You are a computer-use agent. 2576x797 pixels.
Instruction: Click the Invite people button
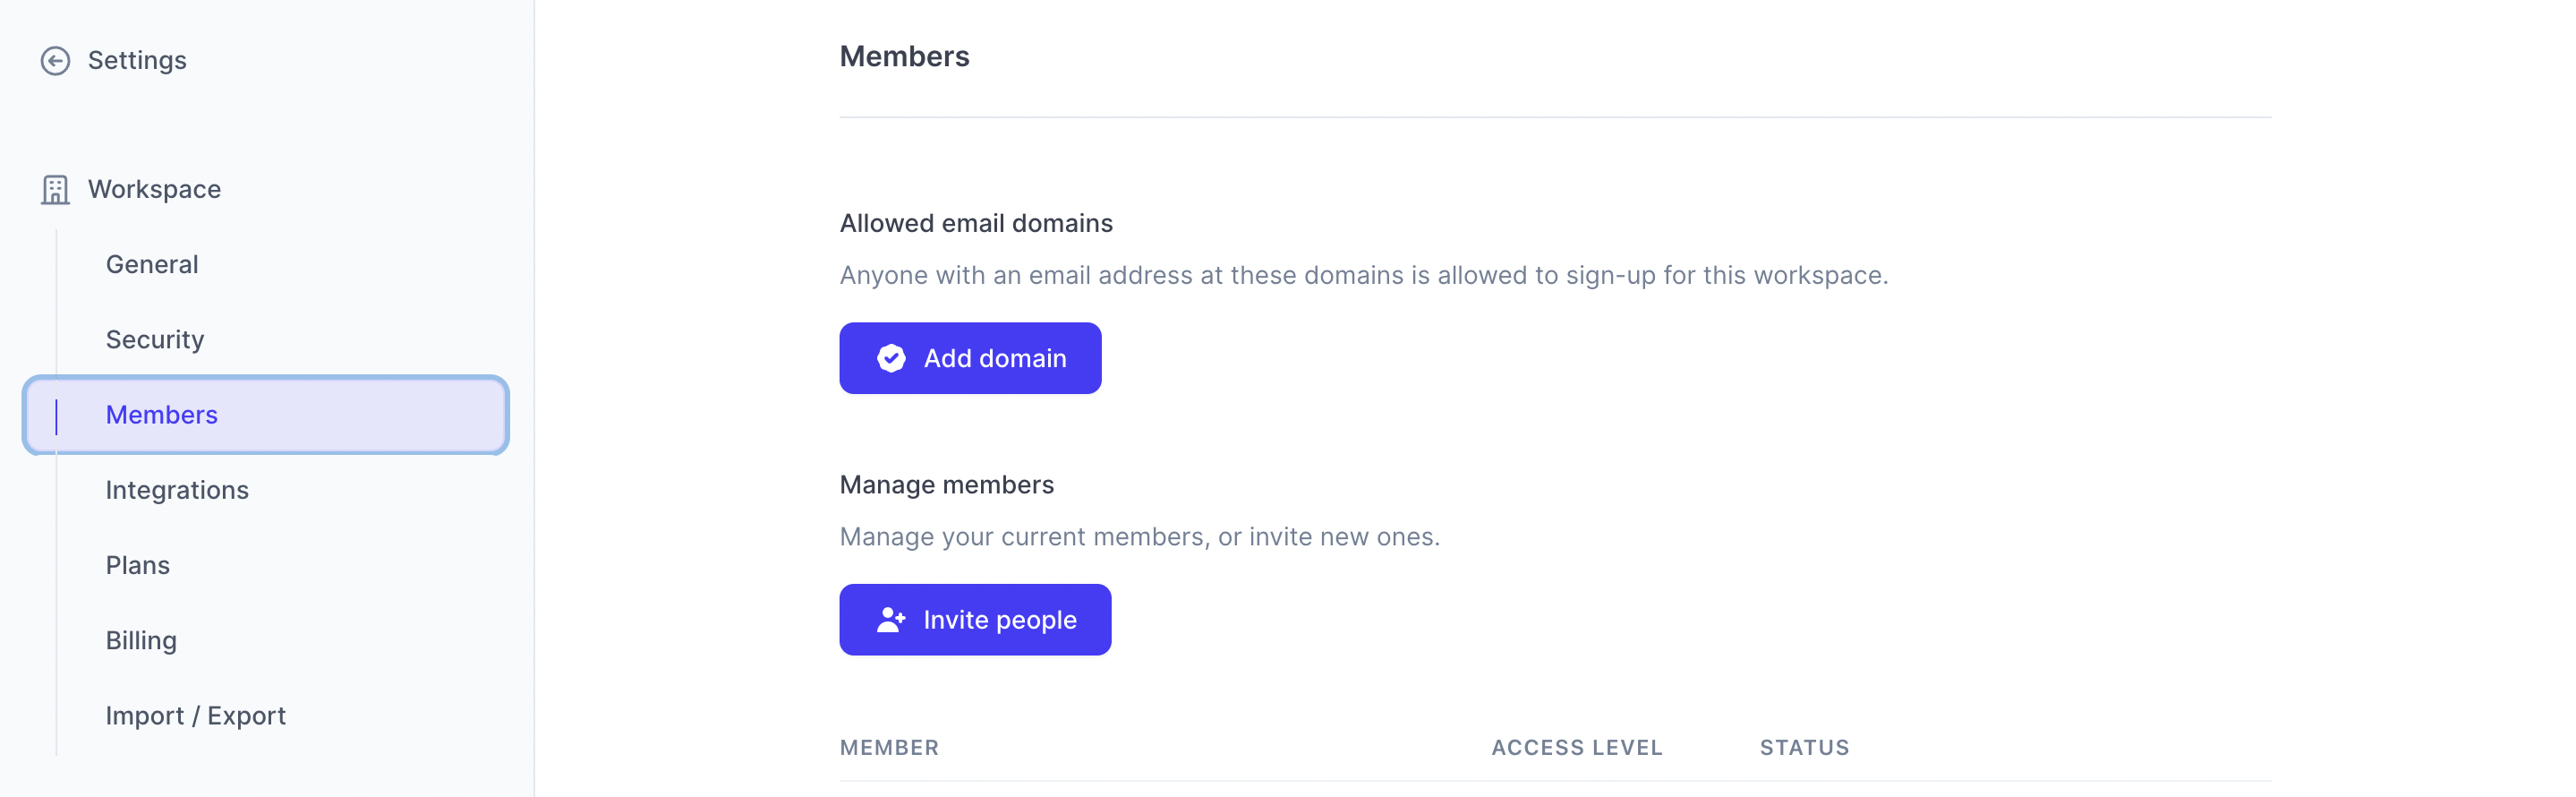[975, 620]
